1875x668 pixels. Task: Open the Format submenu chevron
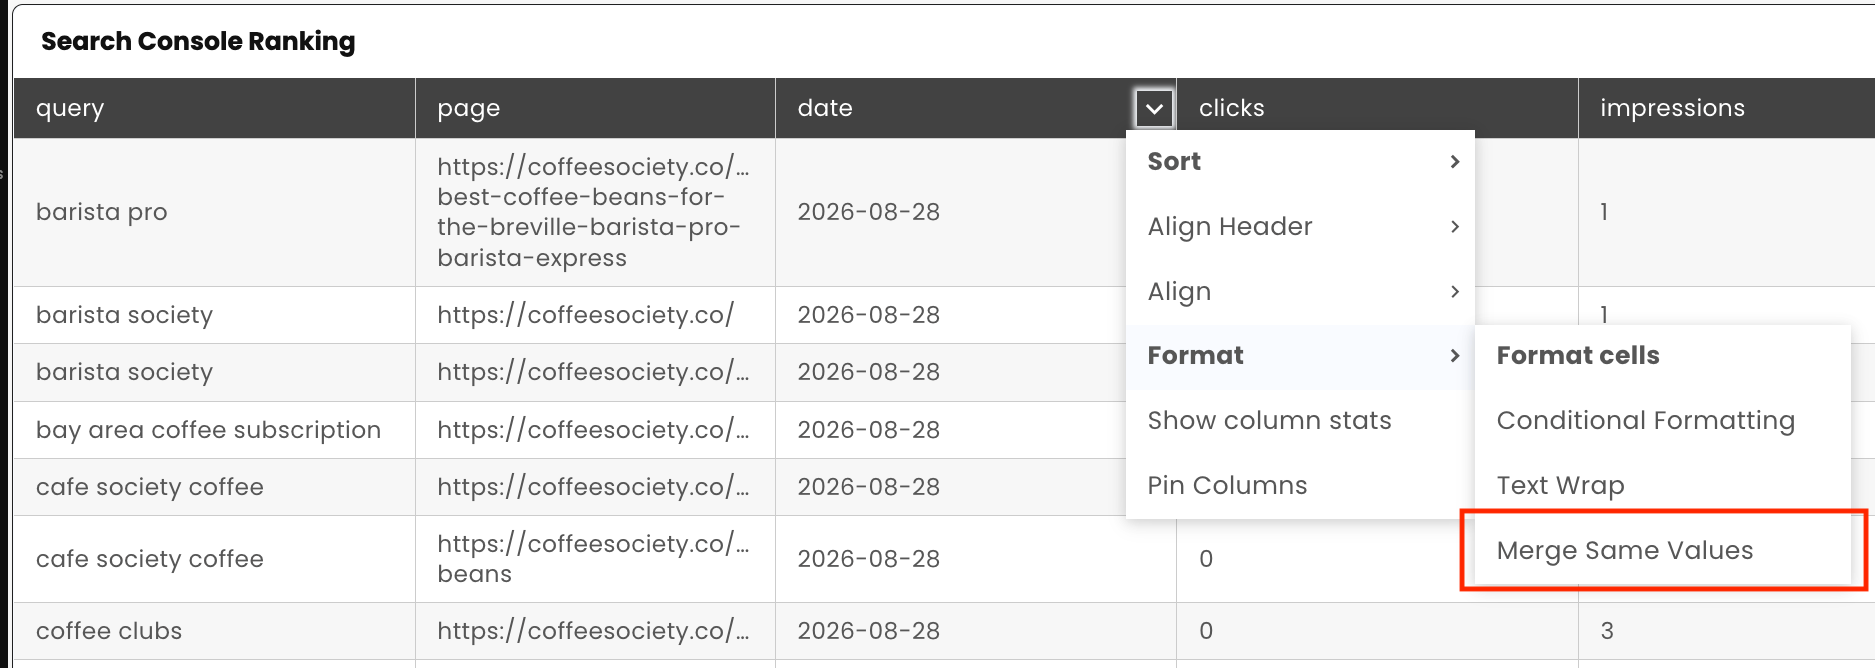pos(1455,355)
